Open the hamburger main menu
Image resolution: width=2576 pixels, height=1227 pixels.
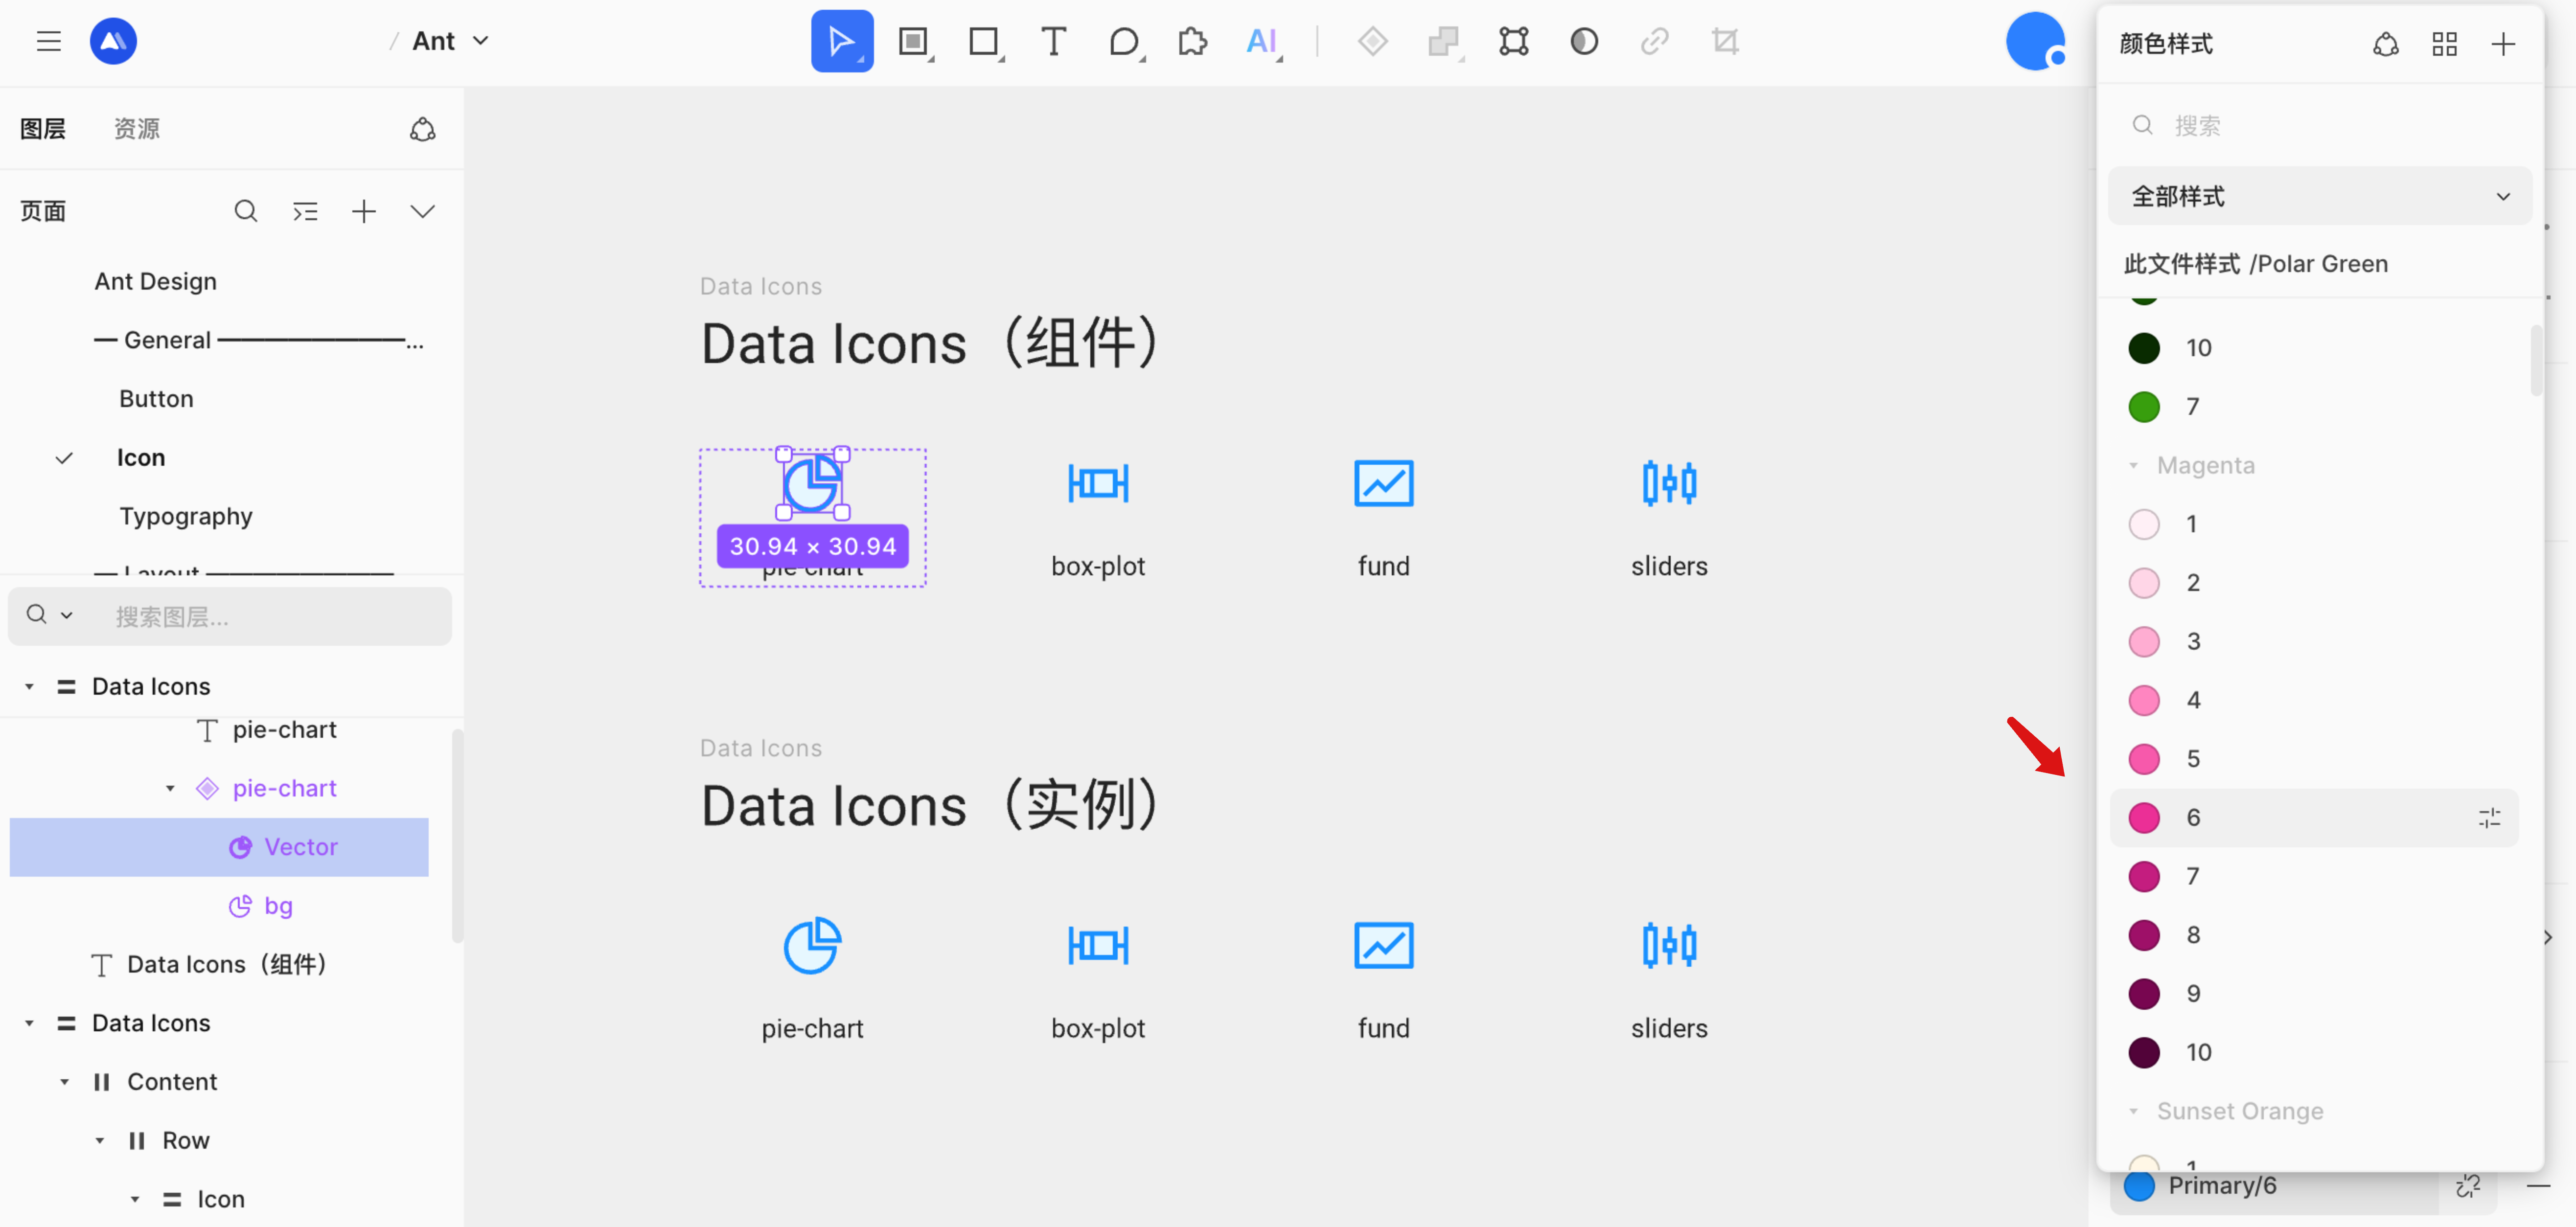(x=49, y=41)
